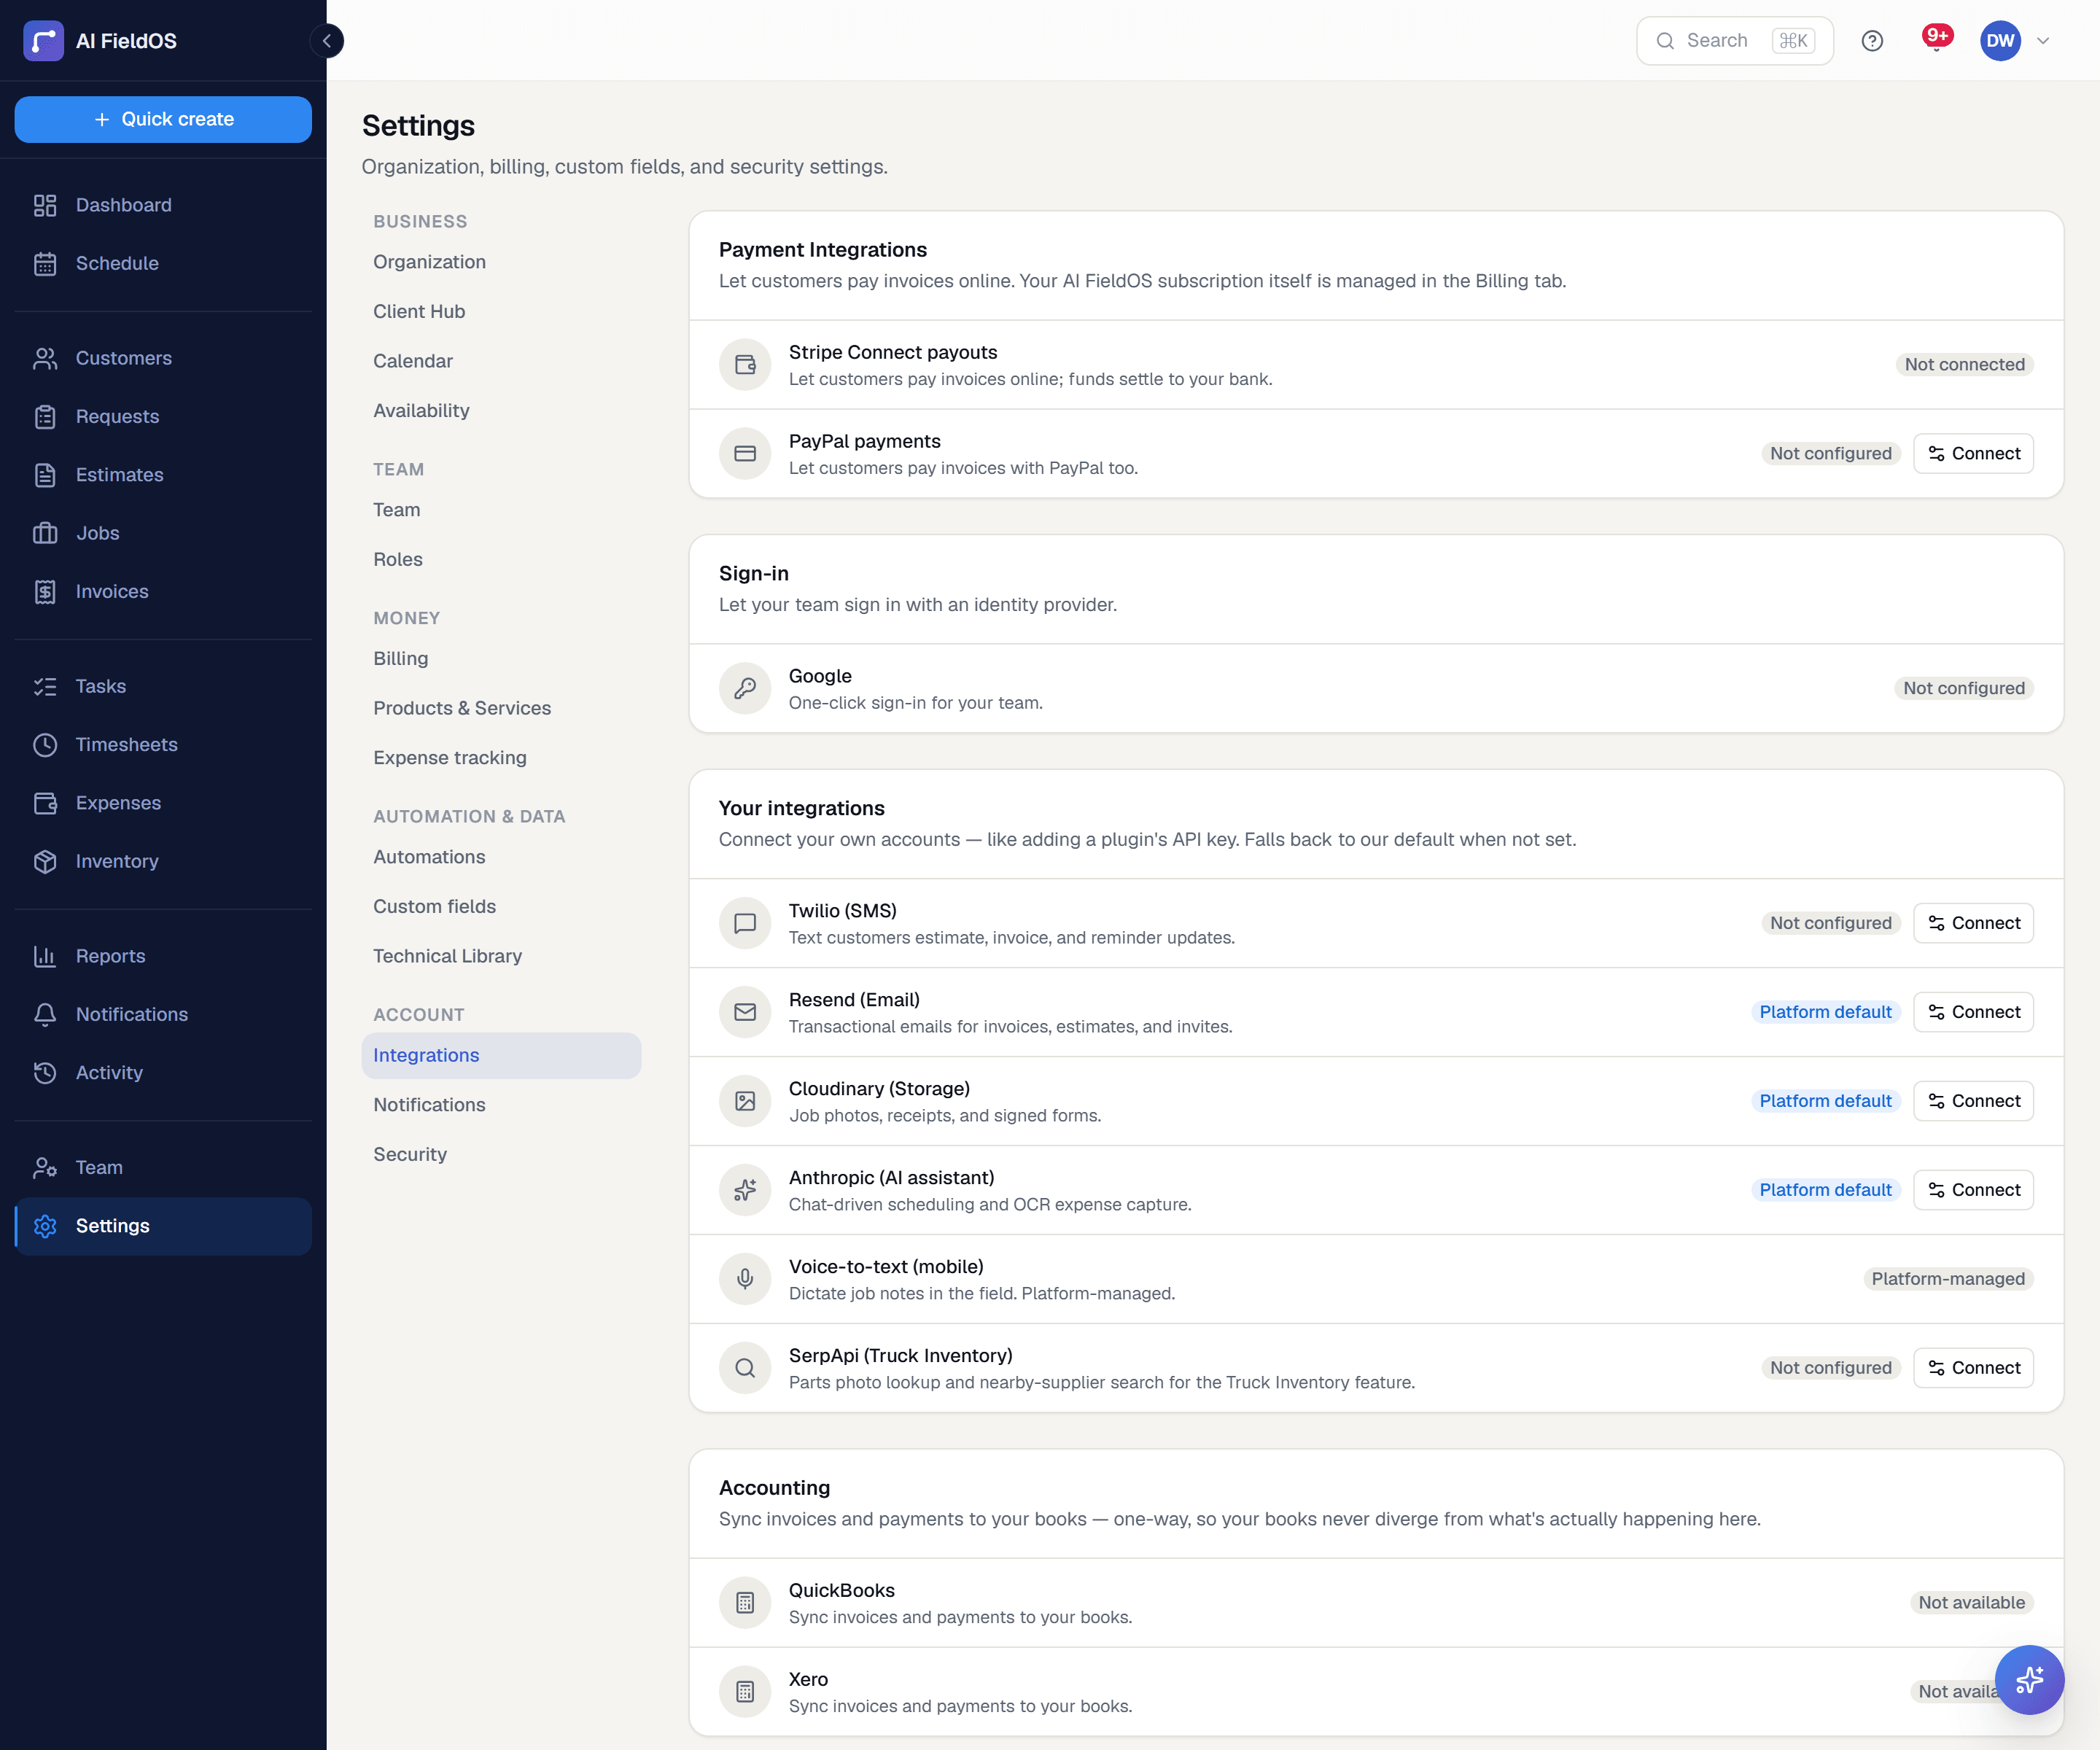Viewport: 2100px width, 1750px height.
Task: Open Invoices in the sidebar
Action: [163, 591]
